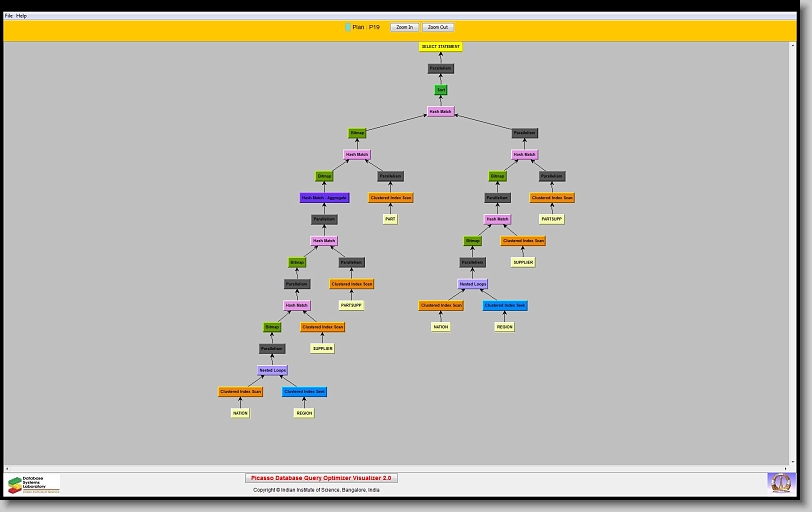
Task: Open the File menu
Action: click(x=9, y=16)
